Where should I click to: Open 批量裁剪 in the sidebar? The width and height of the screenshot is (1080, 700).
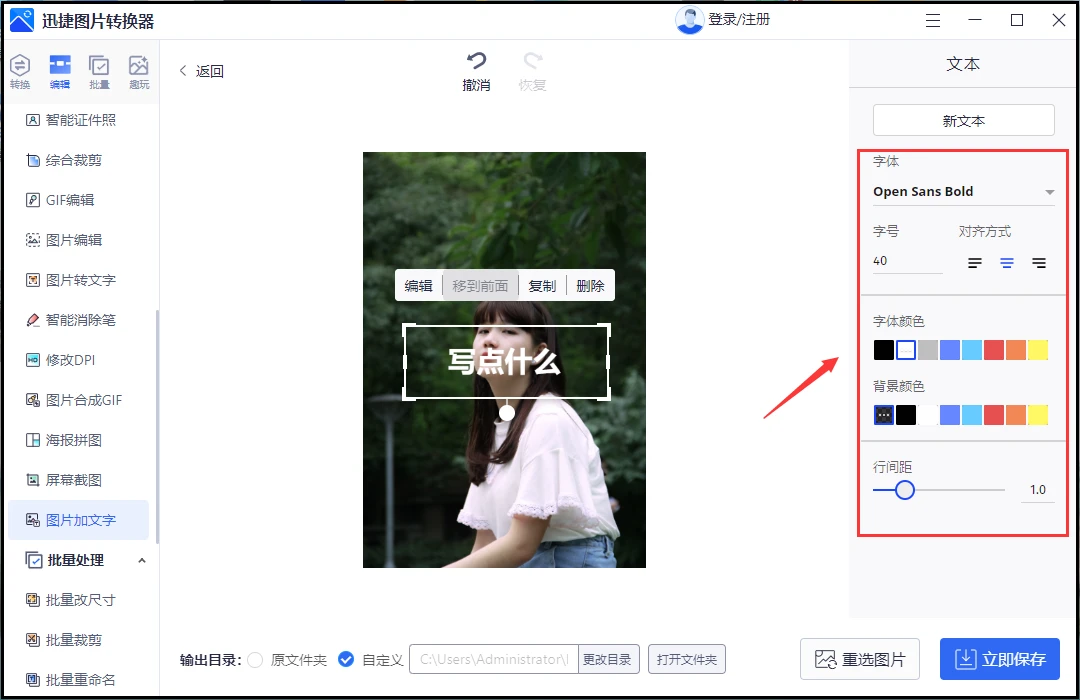click(x=79, y=639)
